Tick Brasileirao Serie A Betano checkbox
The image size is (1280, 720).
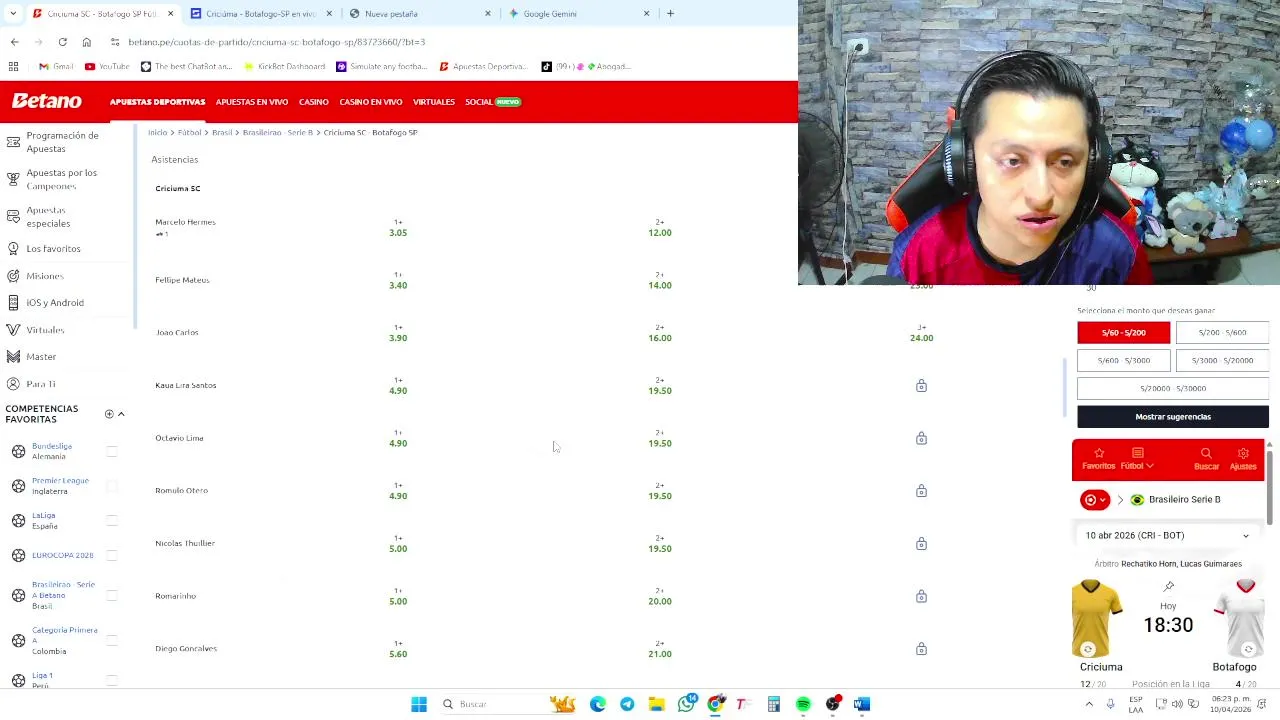112,595
